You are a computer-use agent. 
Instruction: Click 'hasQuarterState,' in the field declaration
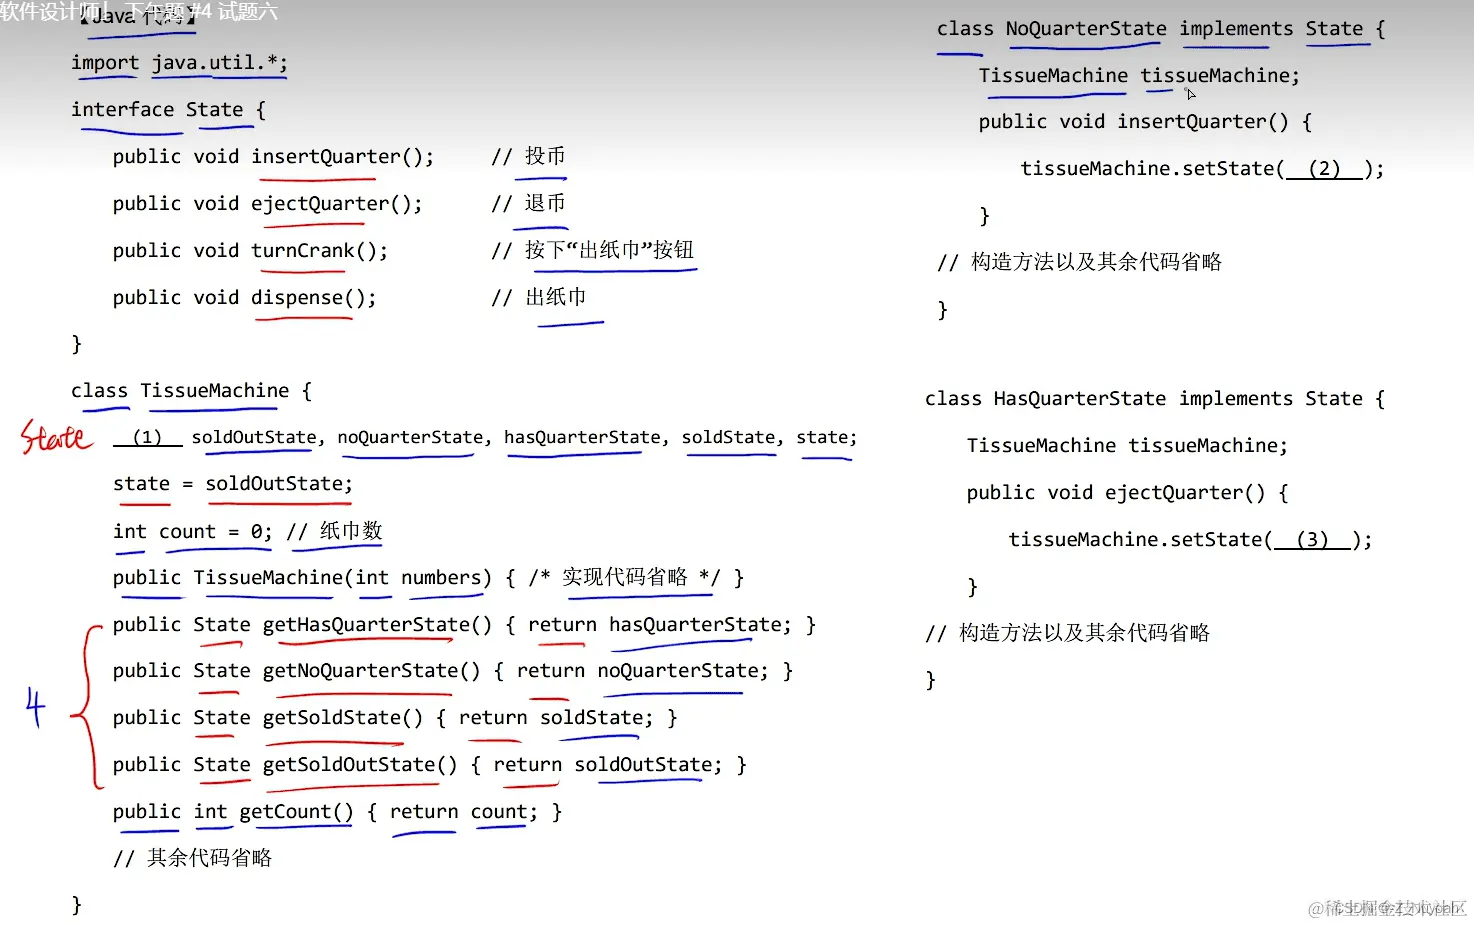click(x=586, y=438)
